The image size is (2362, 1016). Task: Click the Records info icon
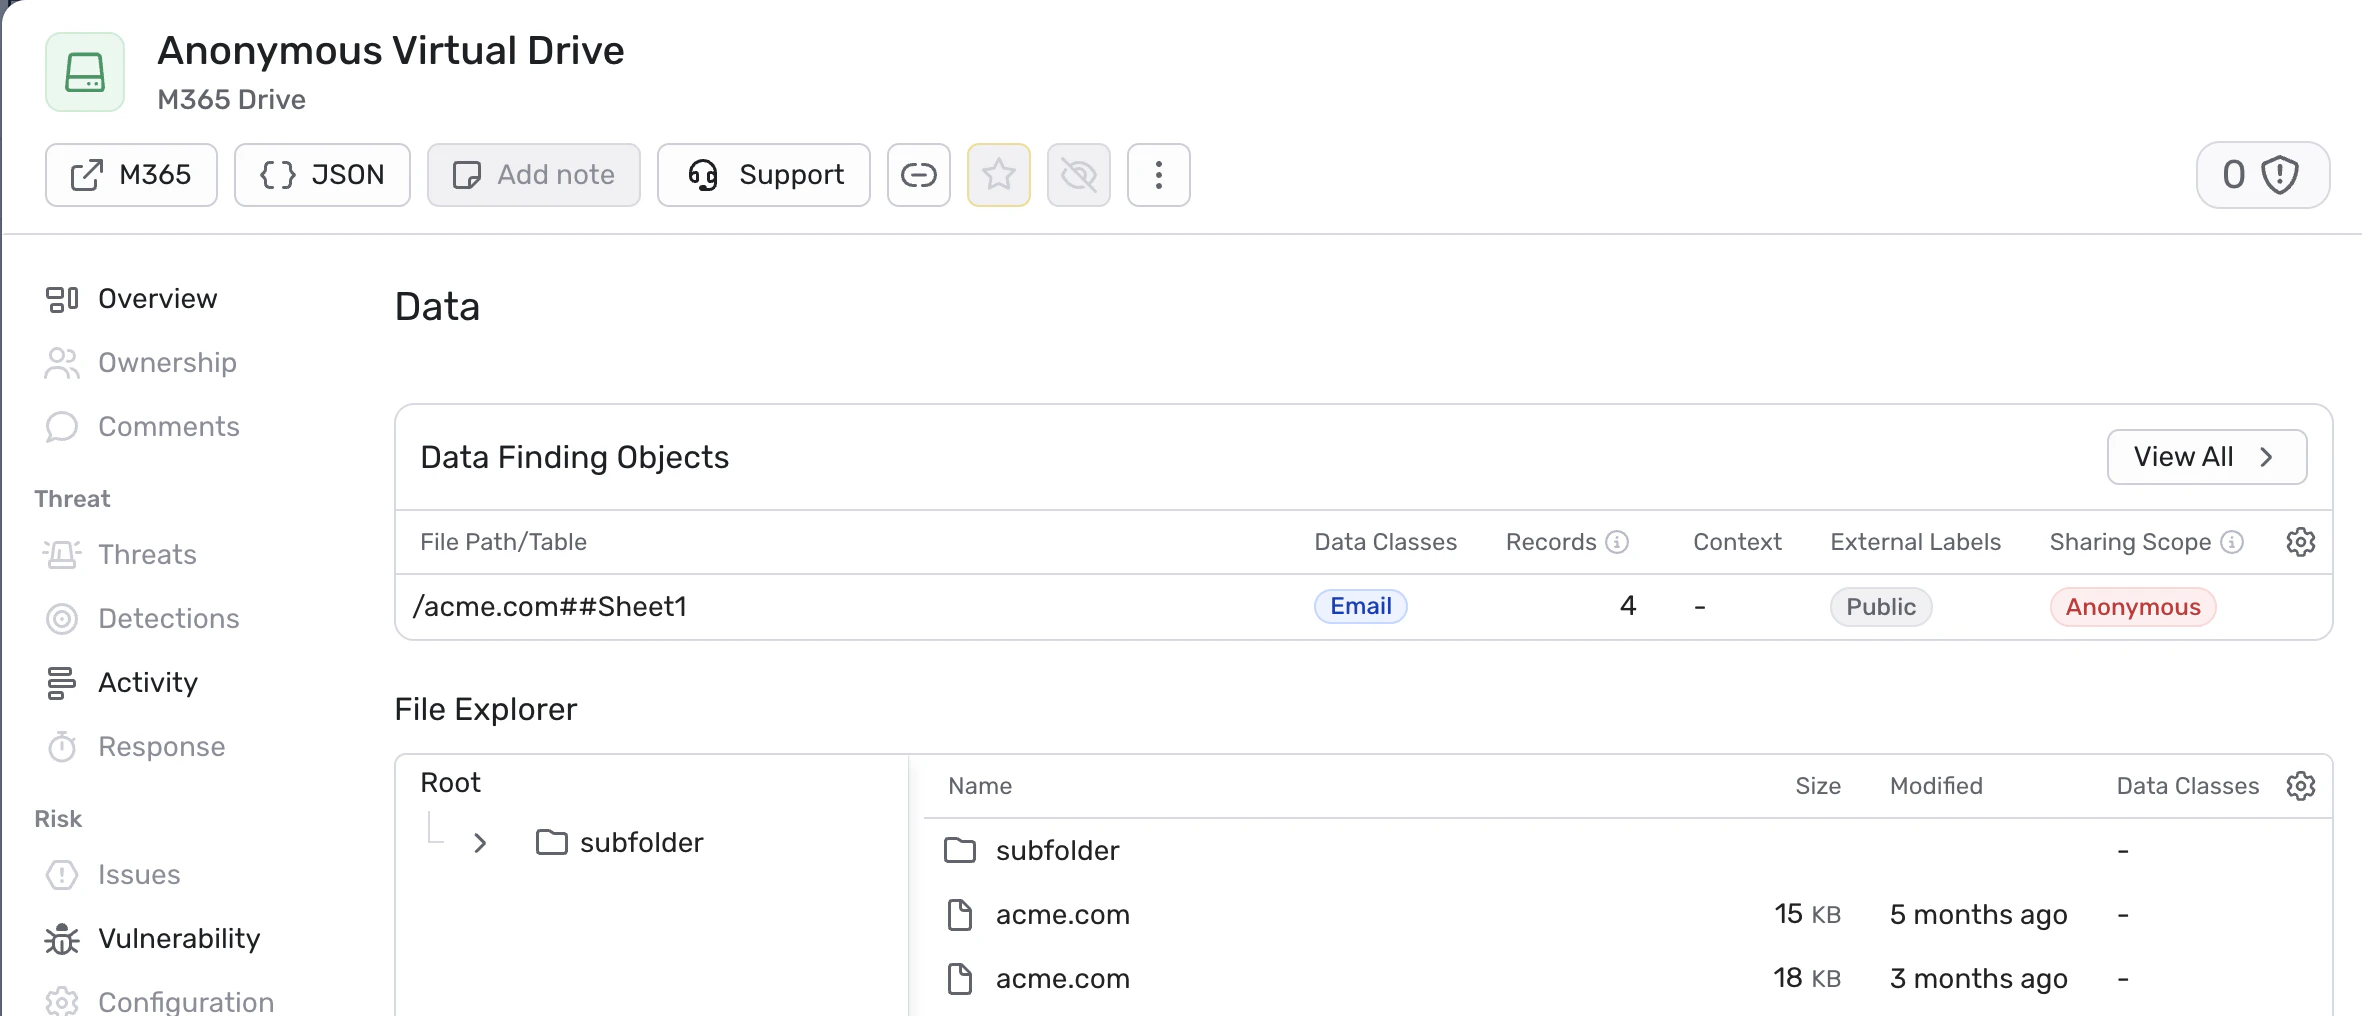pyautogui.click(x=1617, y=542)
